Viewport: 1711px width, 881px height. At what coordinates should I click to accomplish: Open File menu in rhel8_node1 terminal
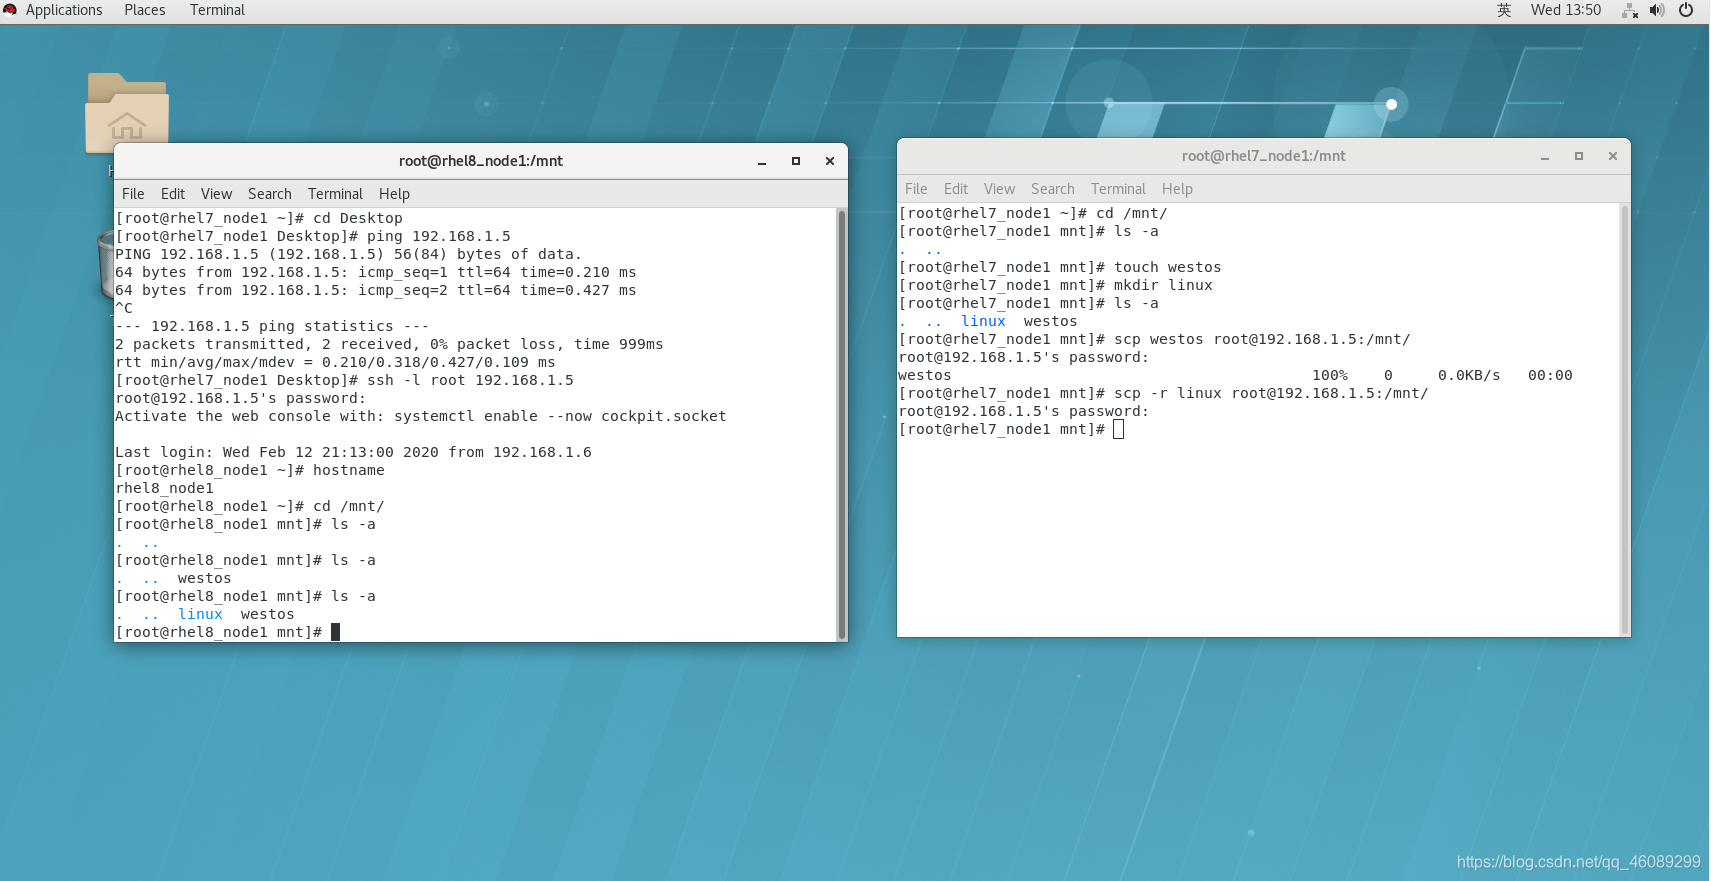pyautogui.click(x=133, y=194)
